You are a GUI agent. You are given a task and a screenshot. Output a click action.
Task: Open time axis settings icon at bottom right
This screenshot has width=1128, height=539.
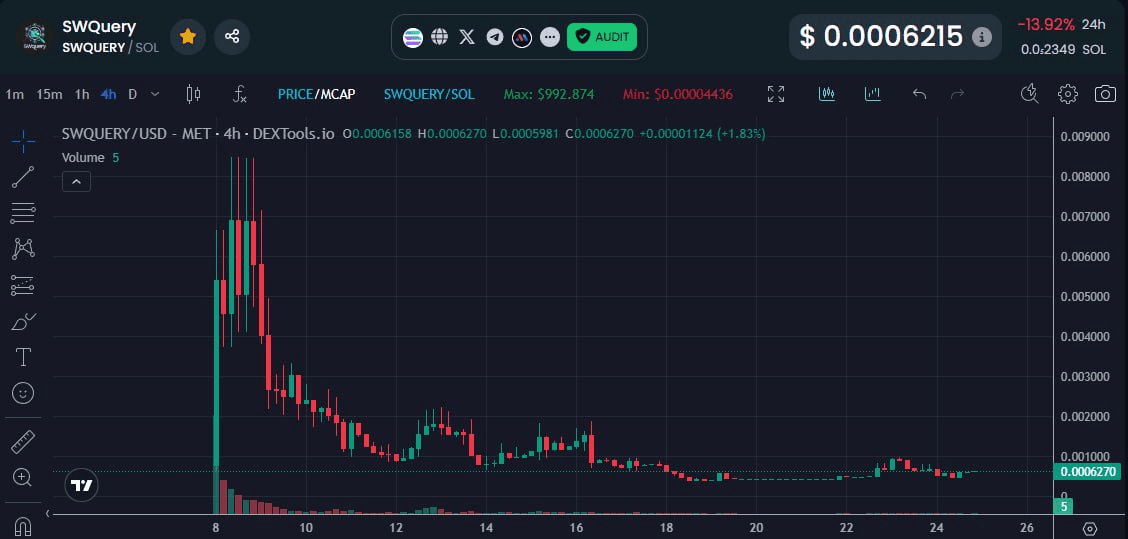1090,528
